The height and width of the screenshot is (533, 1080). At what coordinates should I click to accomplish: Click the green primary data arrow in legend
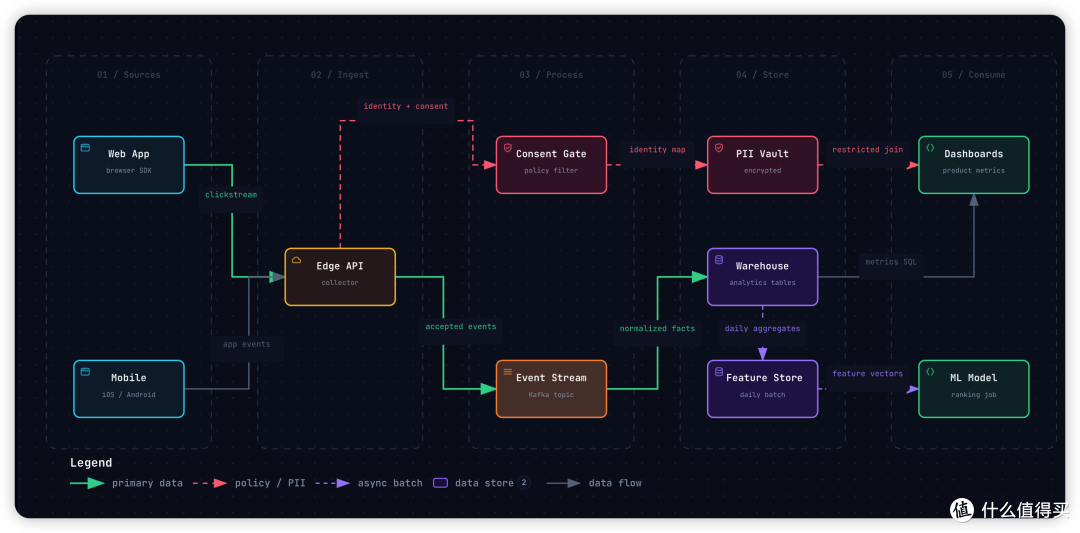click(87, 483)
